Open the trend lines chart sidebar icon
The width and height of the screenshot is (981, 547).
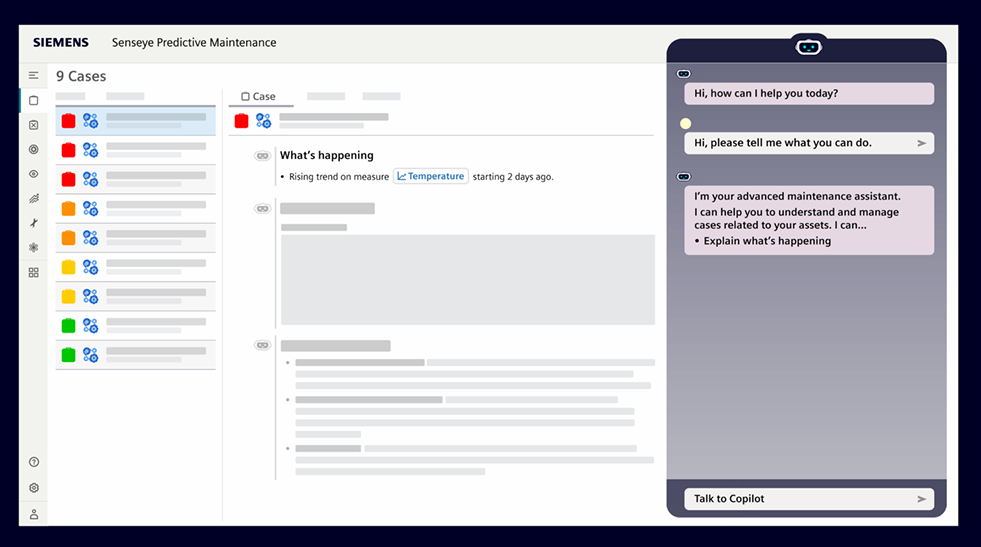click(x=34, y=198)
